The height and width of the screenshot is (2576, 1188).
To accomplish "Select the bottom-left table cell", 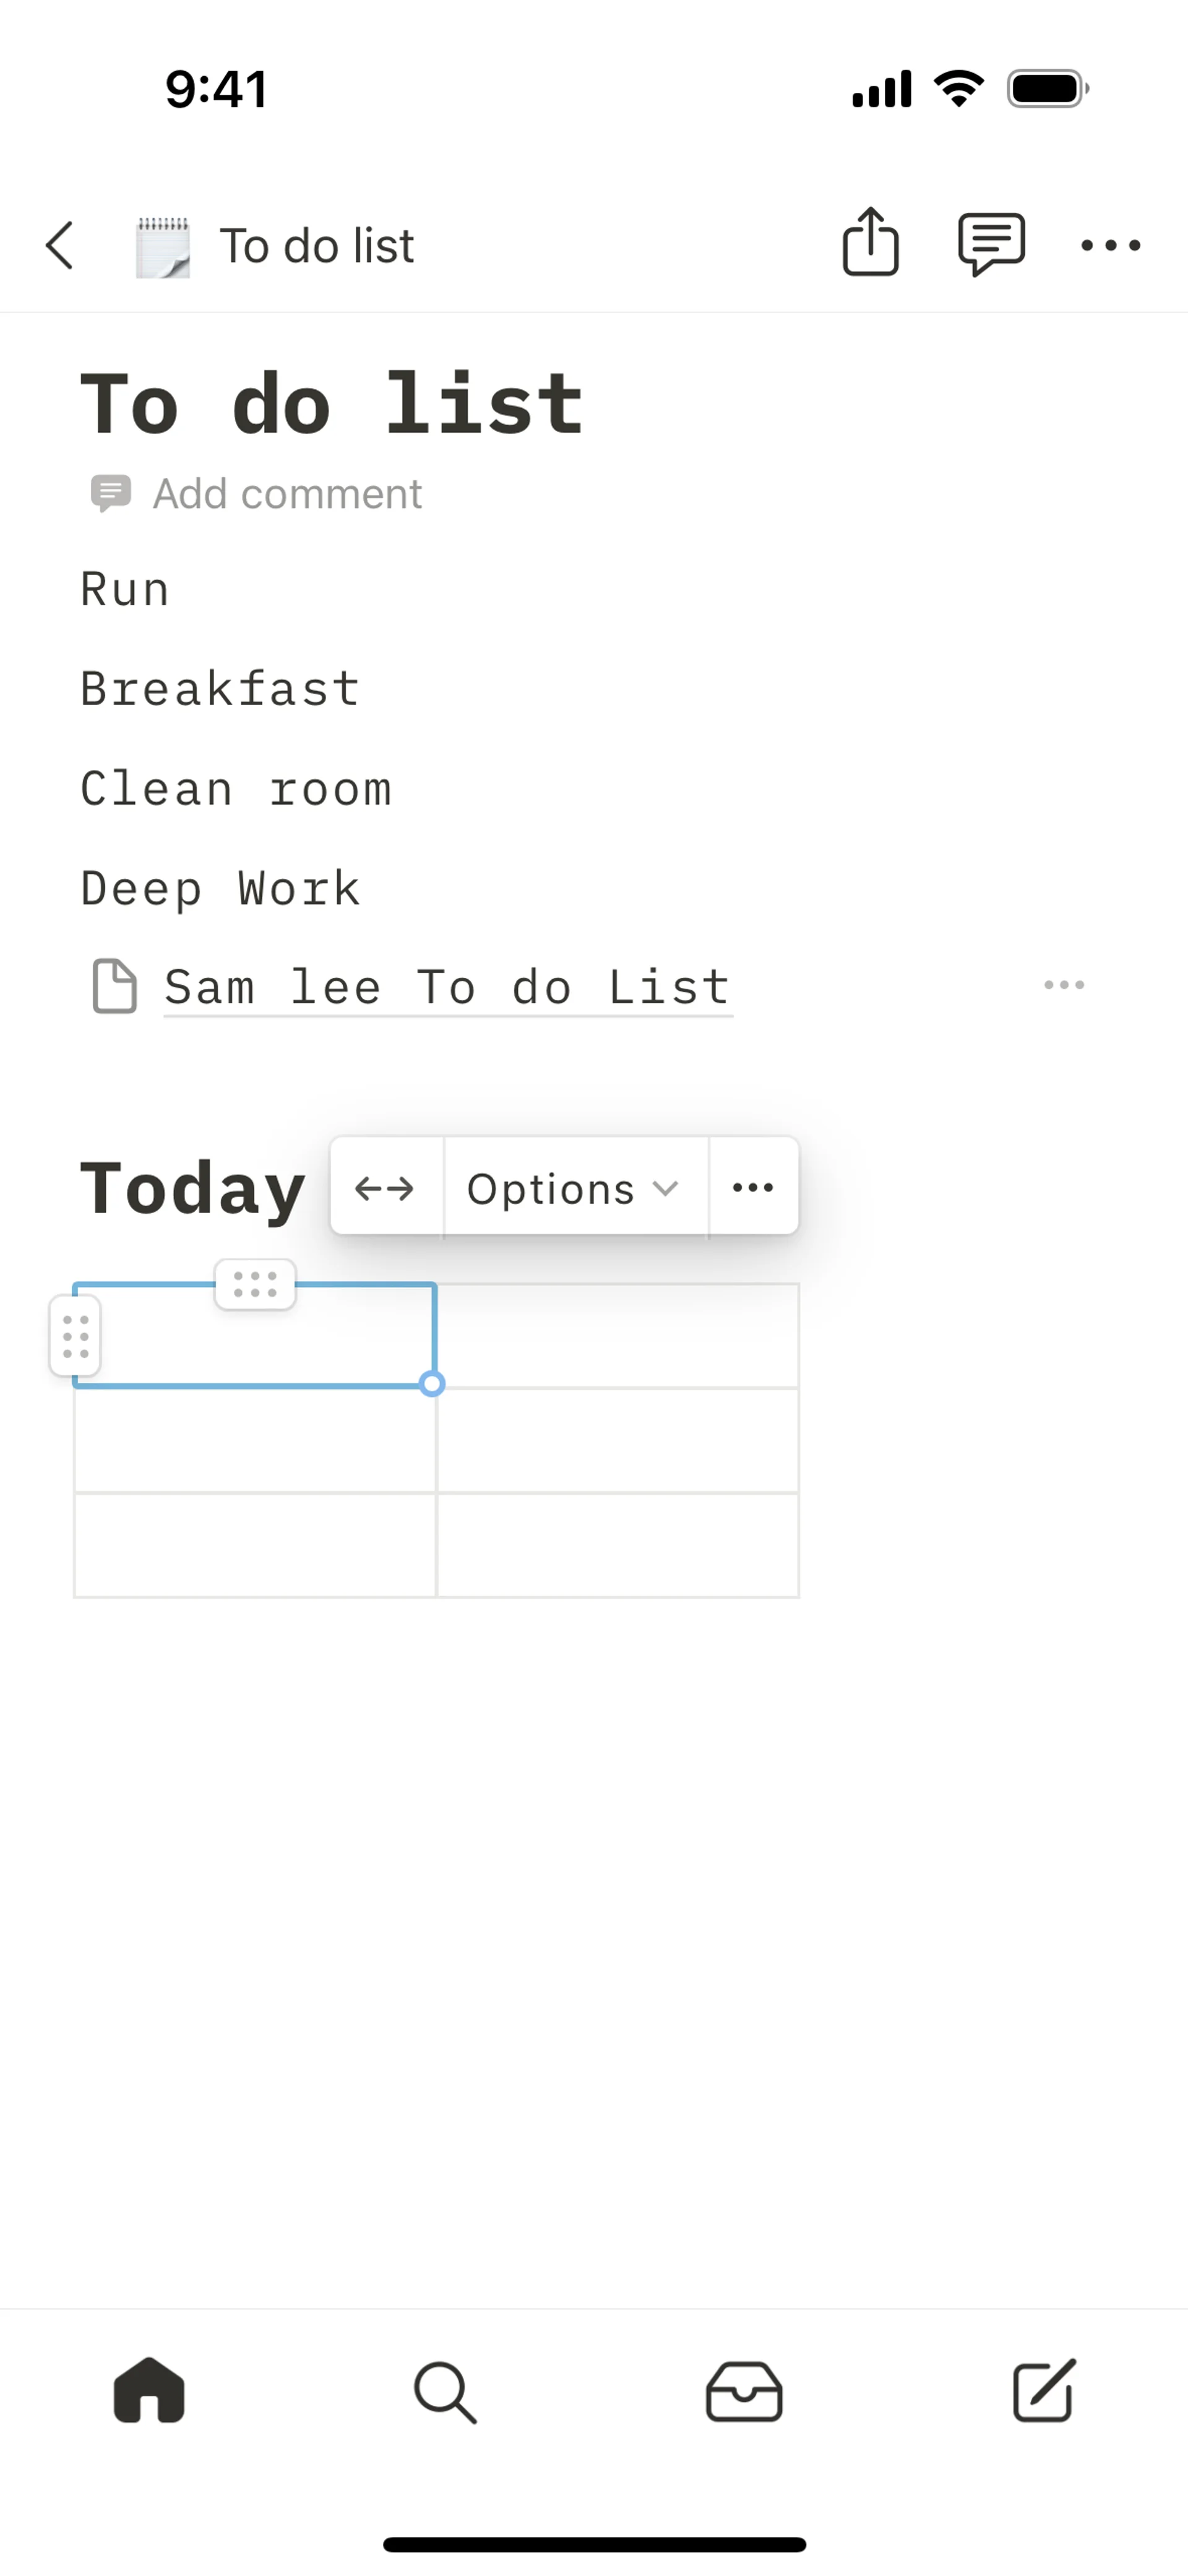I will click(255, 1545).
